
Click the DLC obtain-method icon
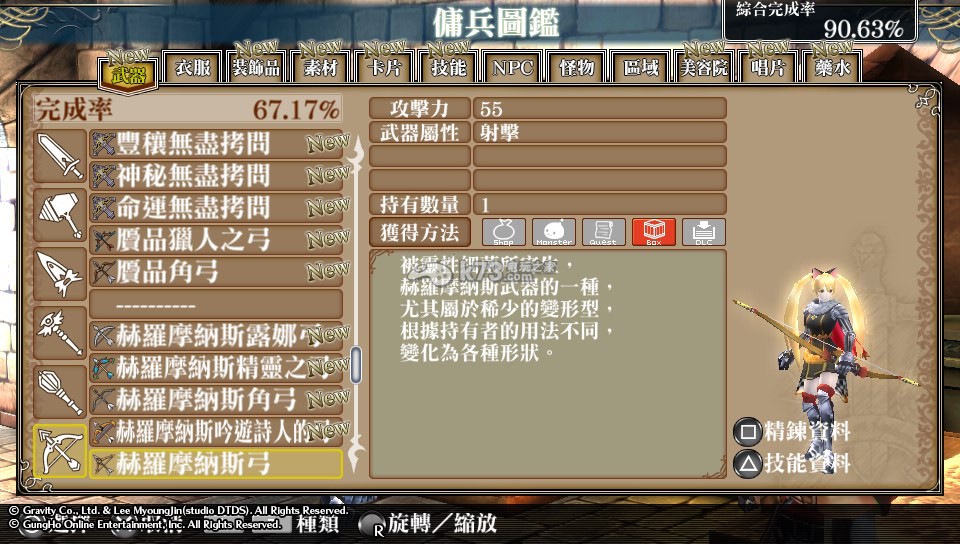(703, 232)
